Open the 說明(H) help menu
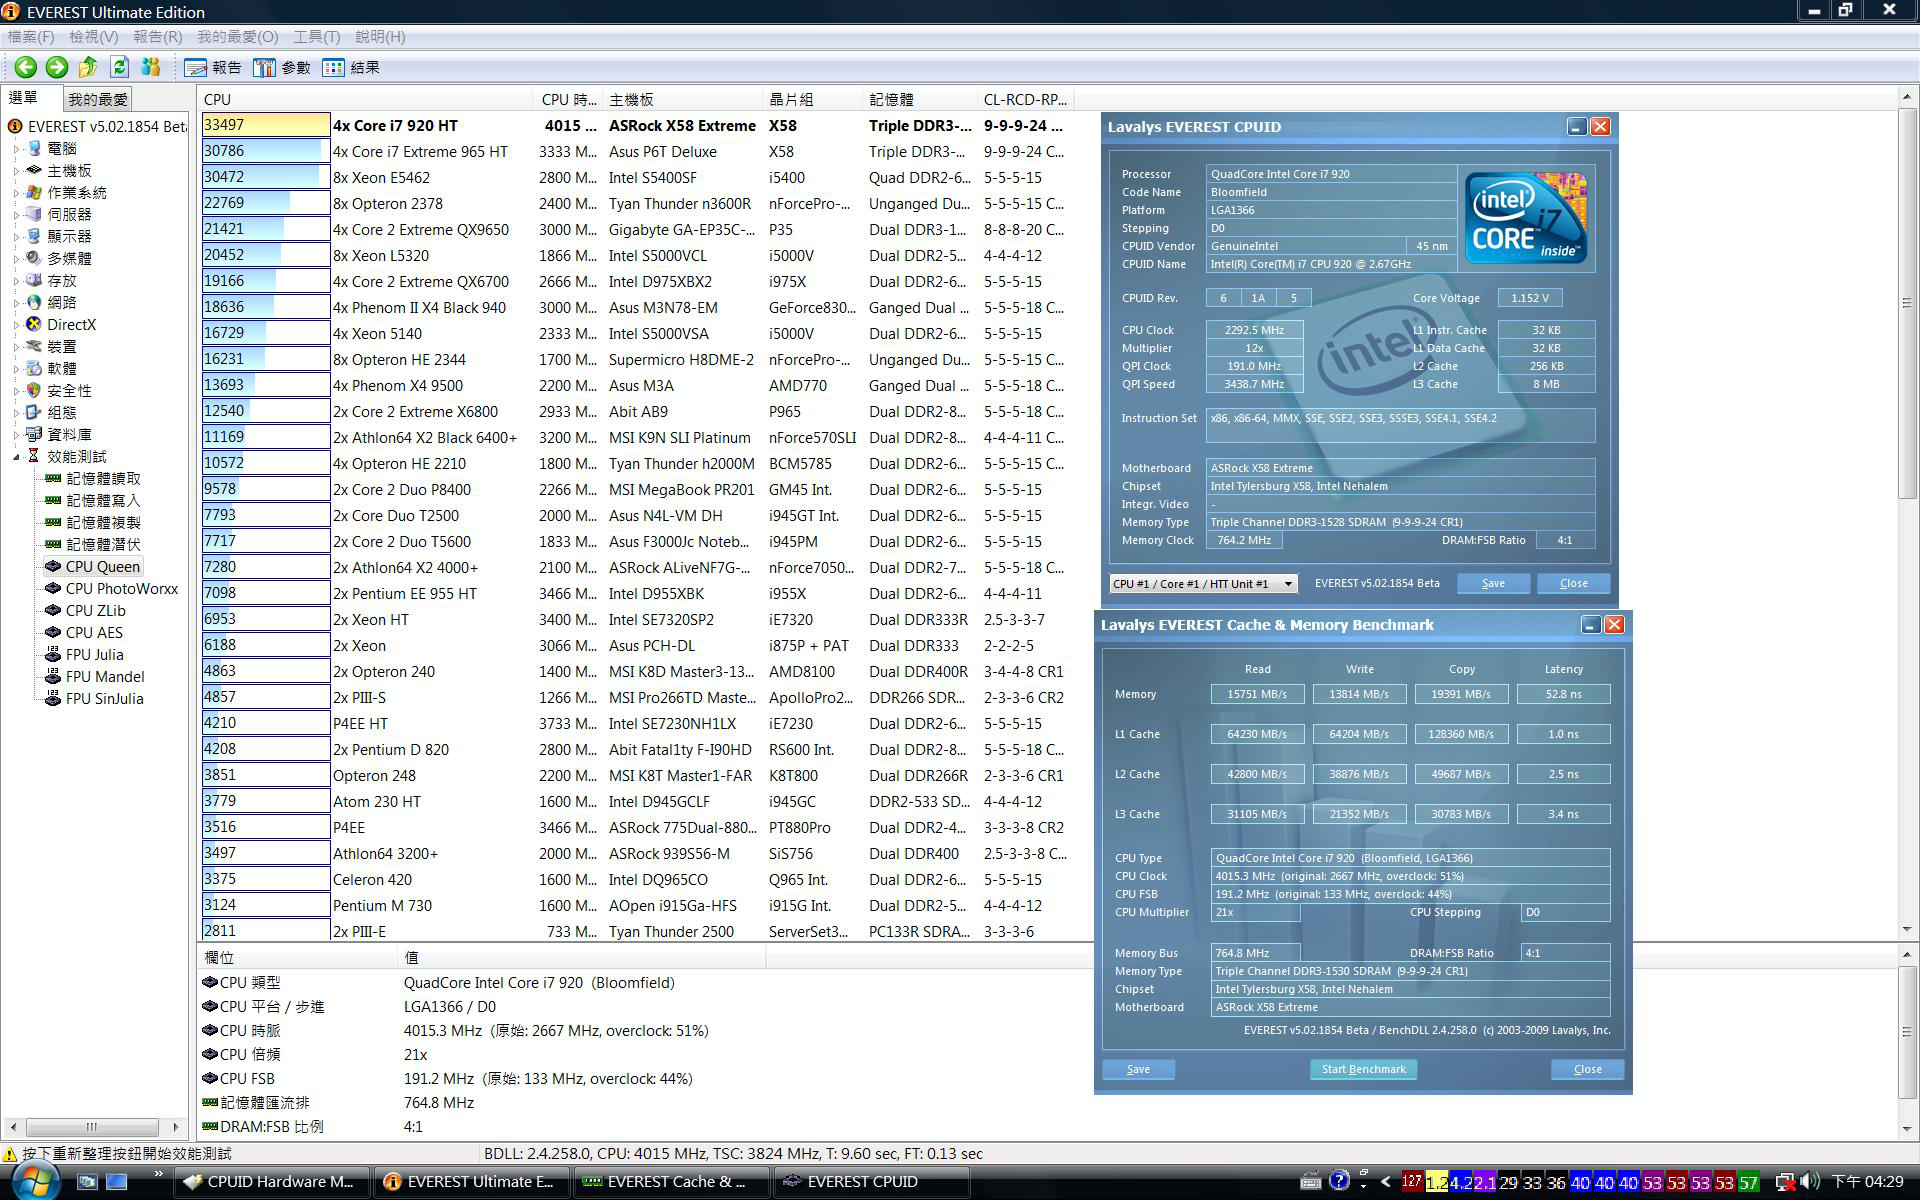Image resolution: width=1920 pixels, height=1200 pixels. click(x=380, y=36)
